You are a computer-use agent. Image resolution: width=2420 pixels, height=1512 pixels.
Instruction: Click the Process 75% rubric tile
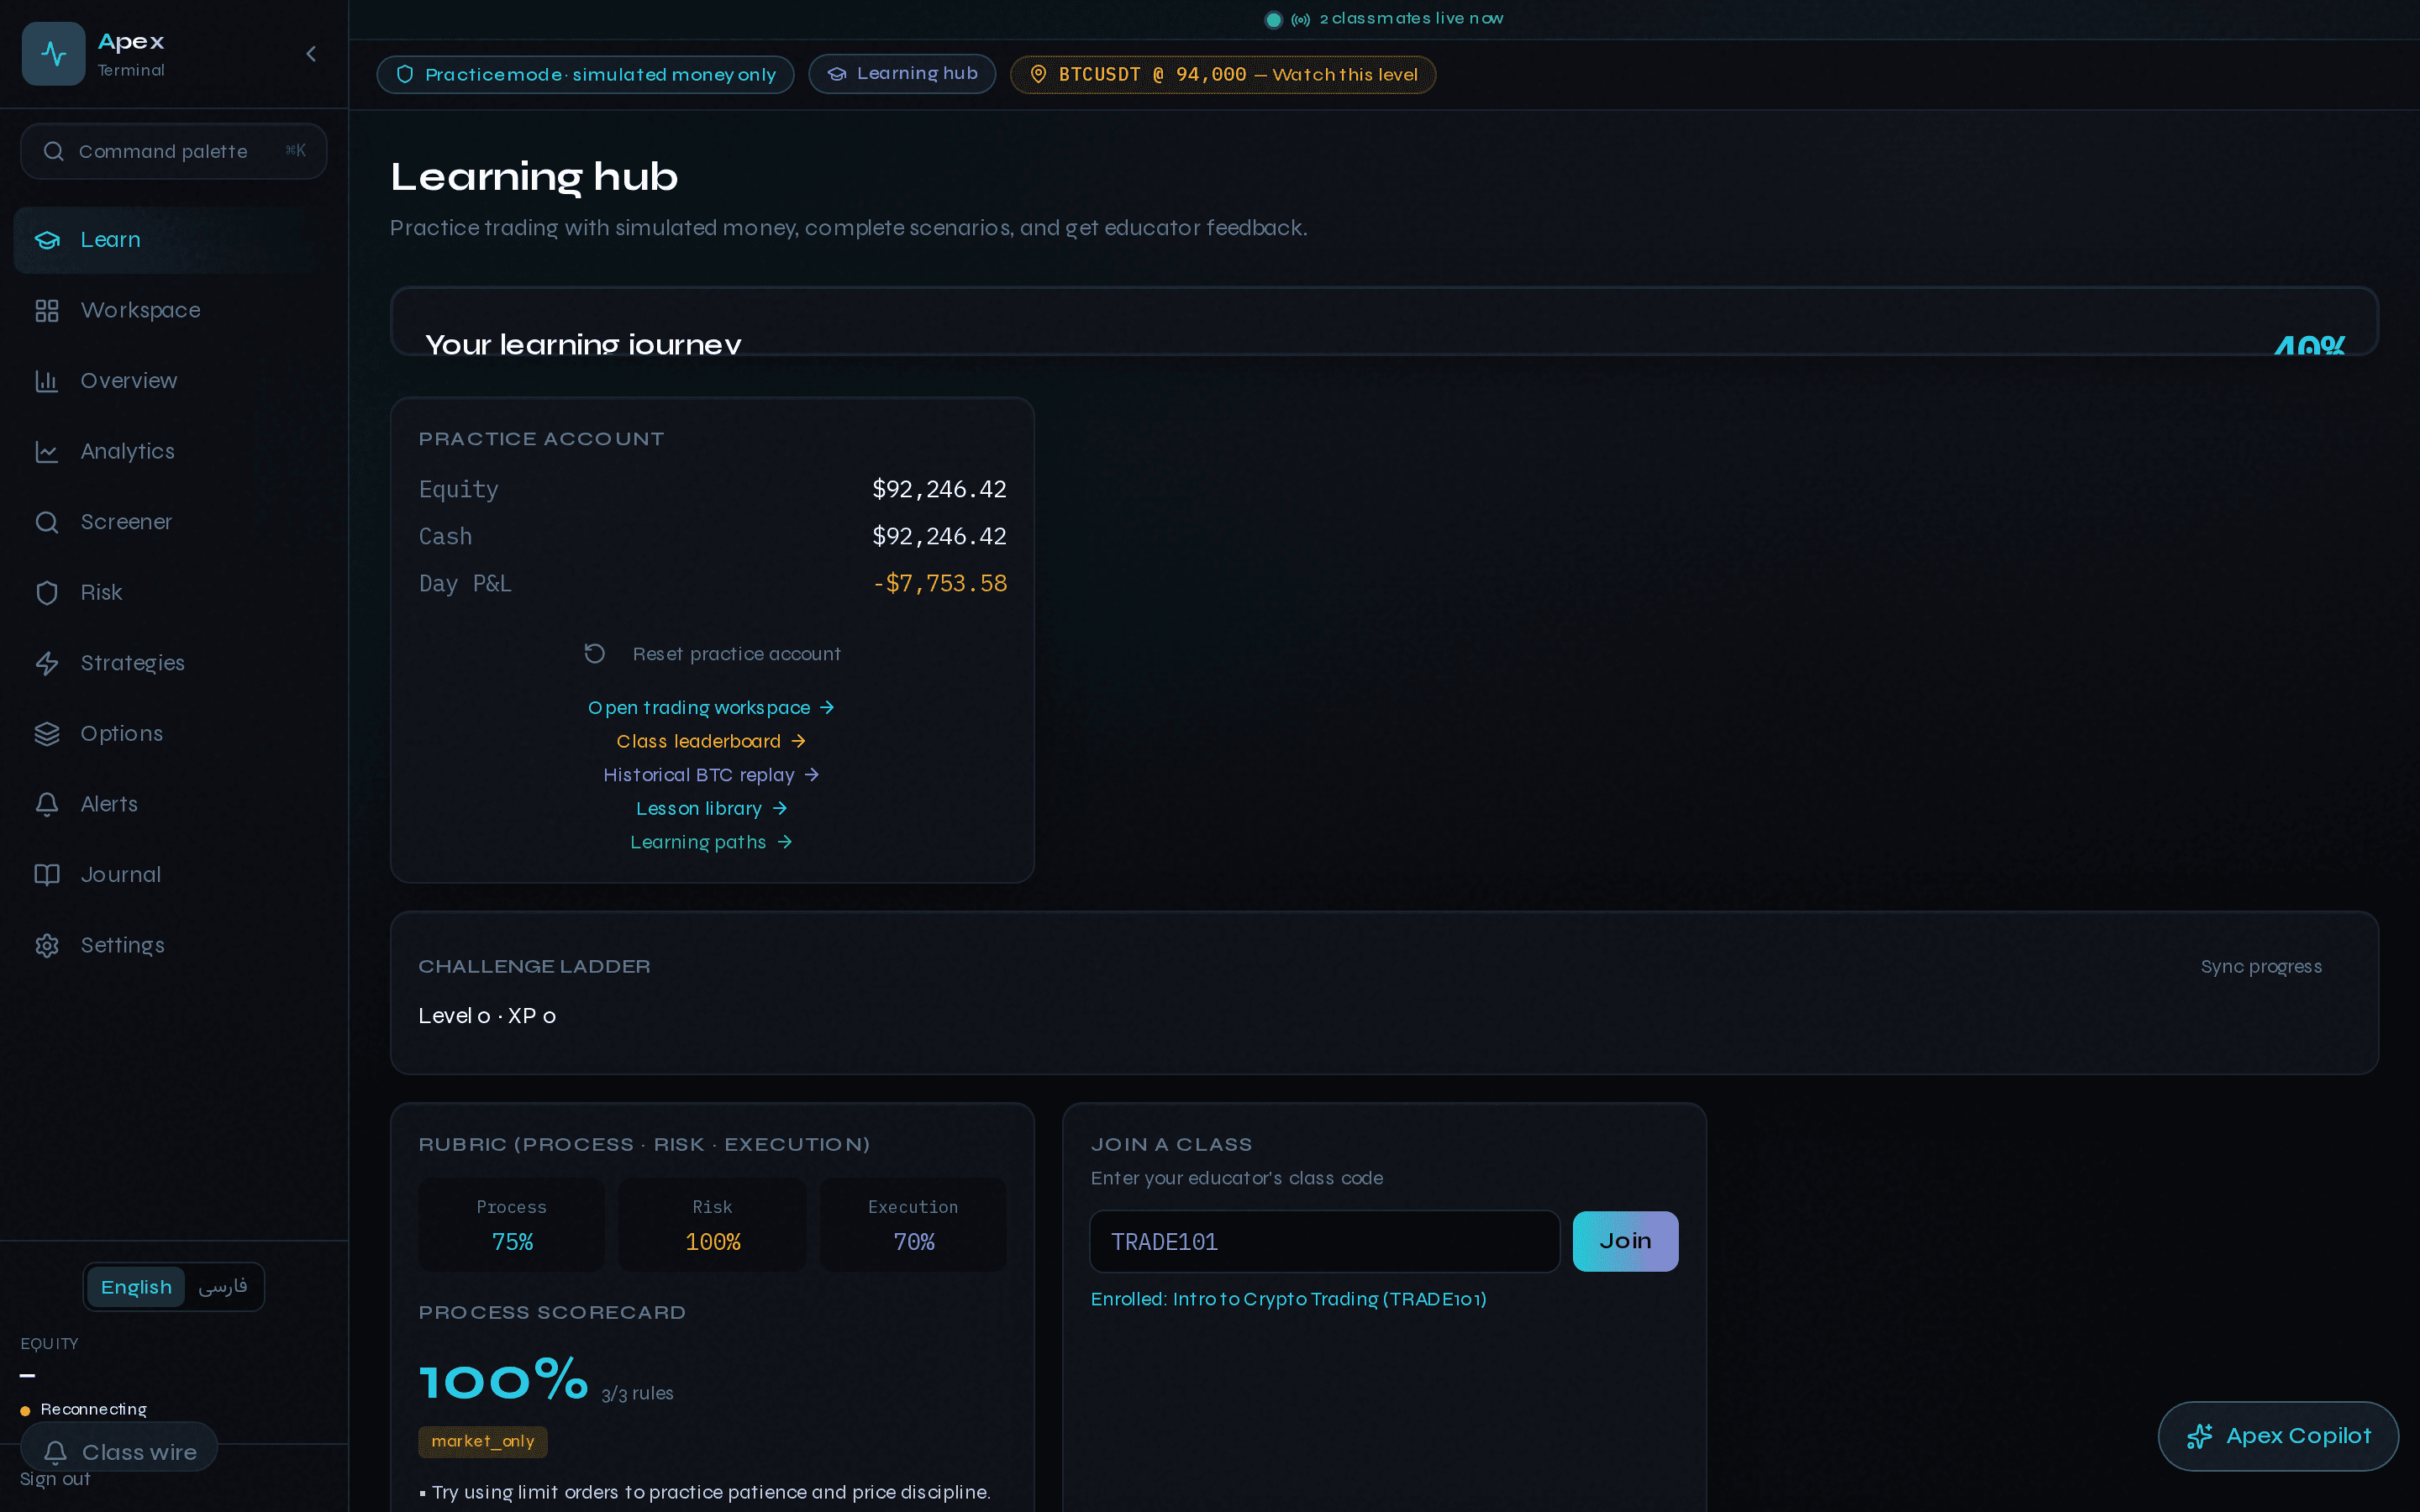(512, 1225)
